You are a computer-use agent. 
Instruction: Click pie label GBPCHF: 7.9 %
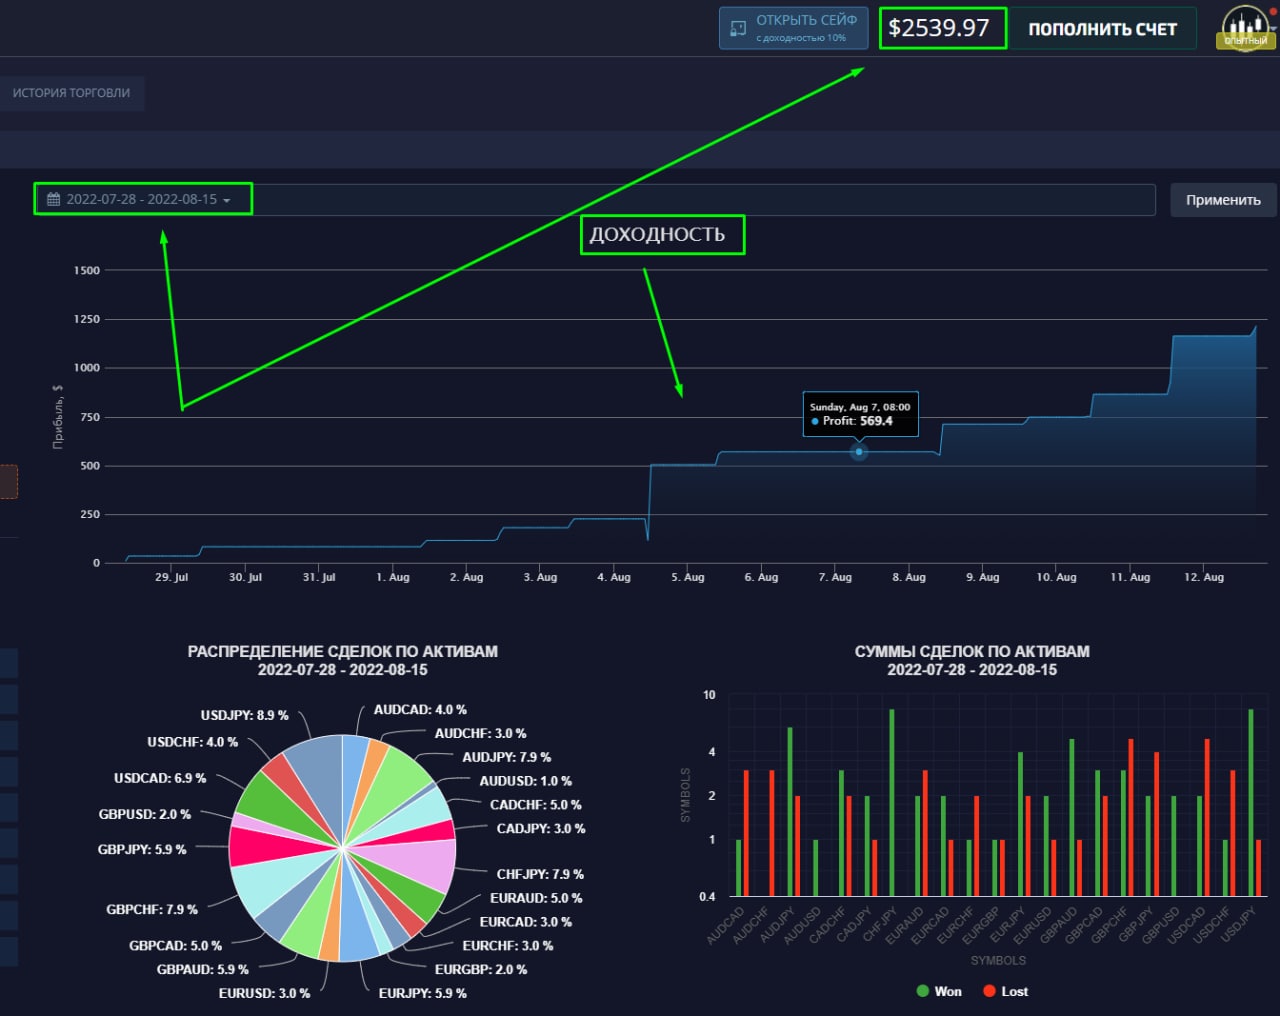(152, 909)
